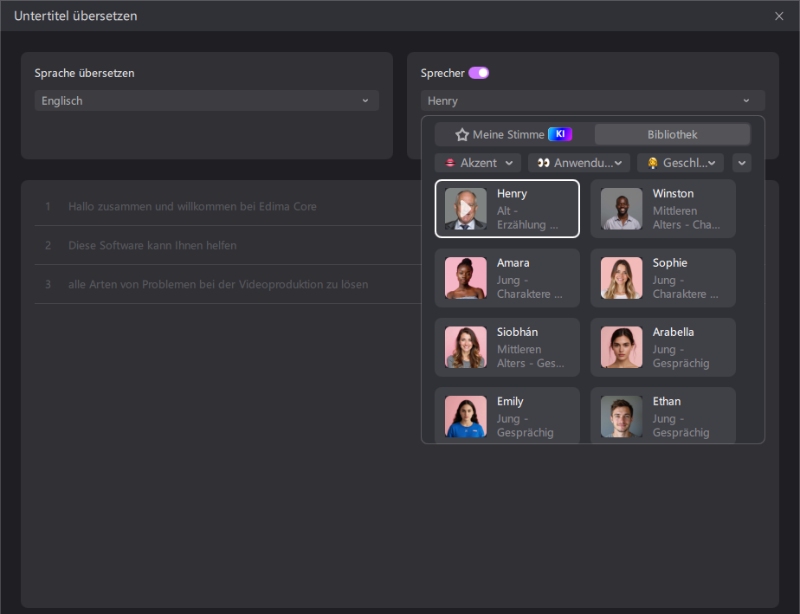Viewport: 800px width, 614px height.
Task: Select subtitle line 'Diese Software kann Ihnen helfen'
Action: 152,246
